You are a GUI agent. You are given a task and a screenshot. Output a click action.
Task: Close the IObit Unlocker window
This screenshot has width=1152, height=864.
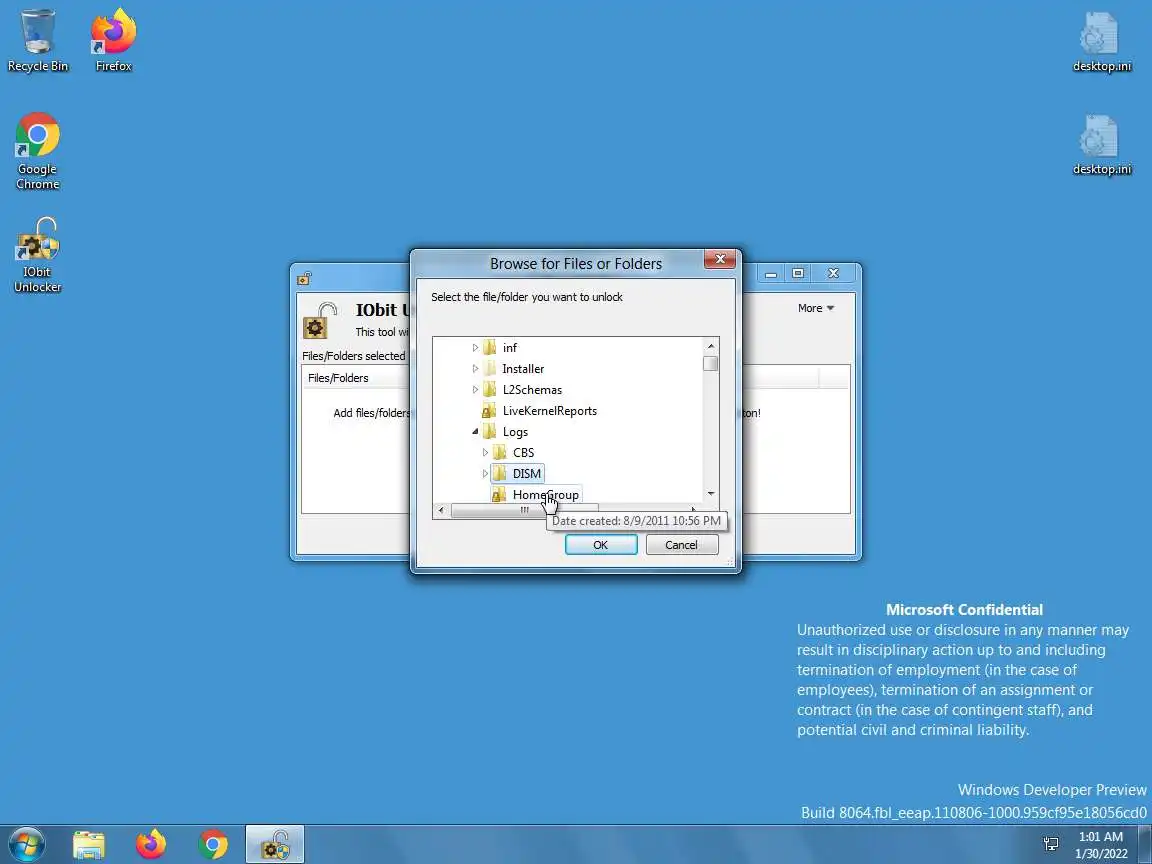pyautogui.click(x=833, y=273)
